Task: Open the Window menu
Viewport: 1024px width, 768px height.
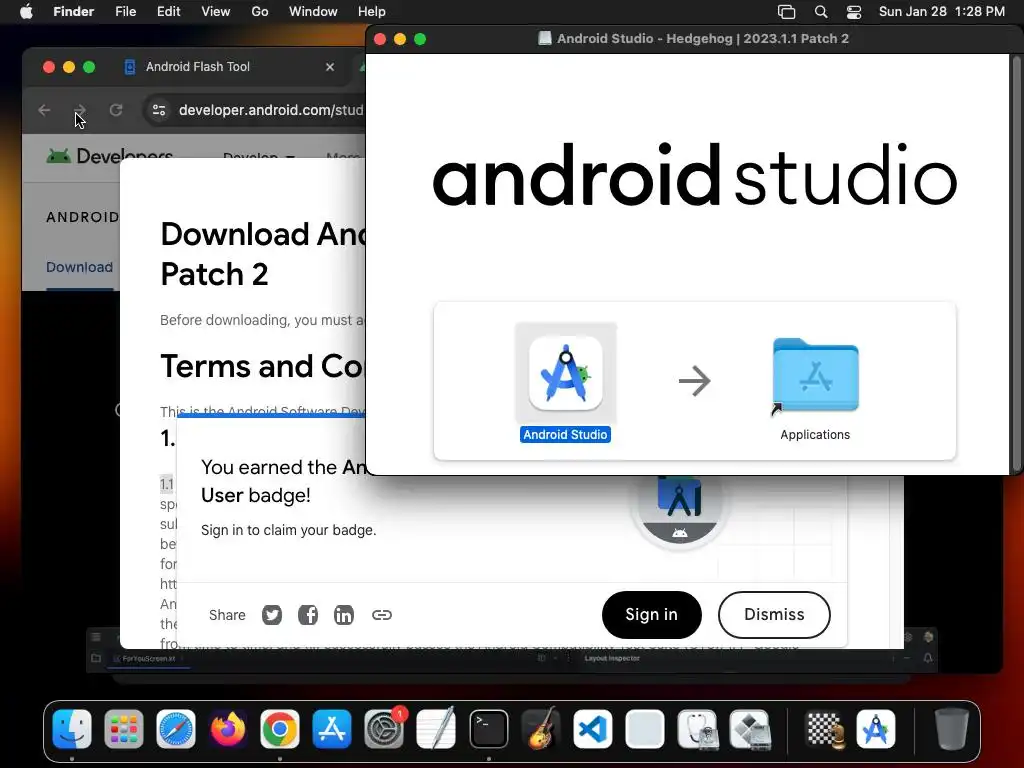Action: (x=313, y=12)
